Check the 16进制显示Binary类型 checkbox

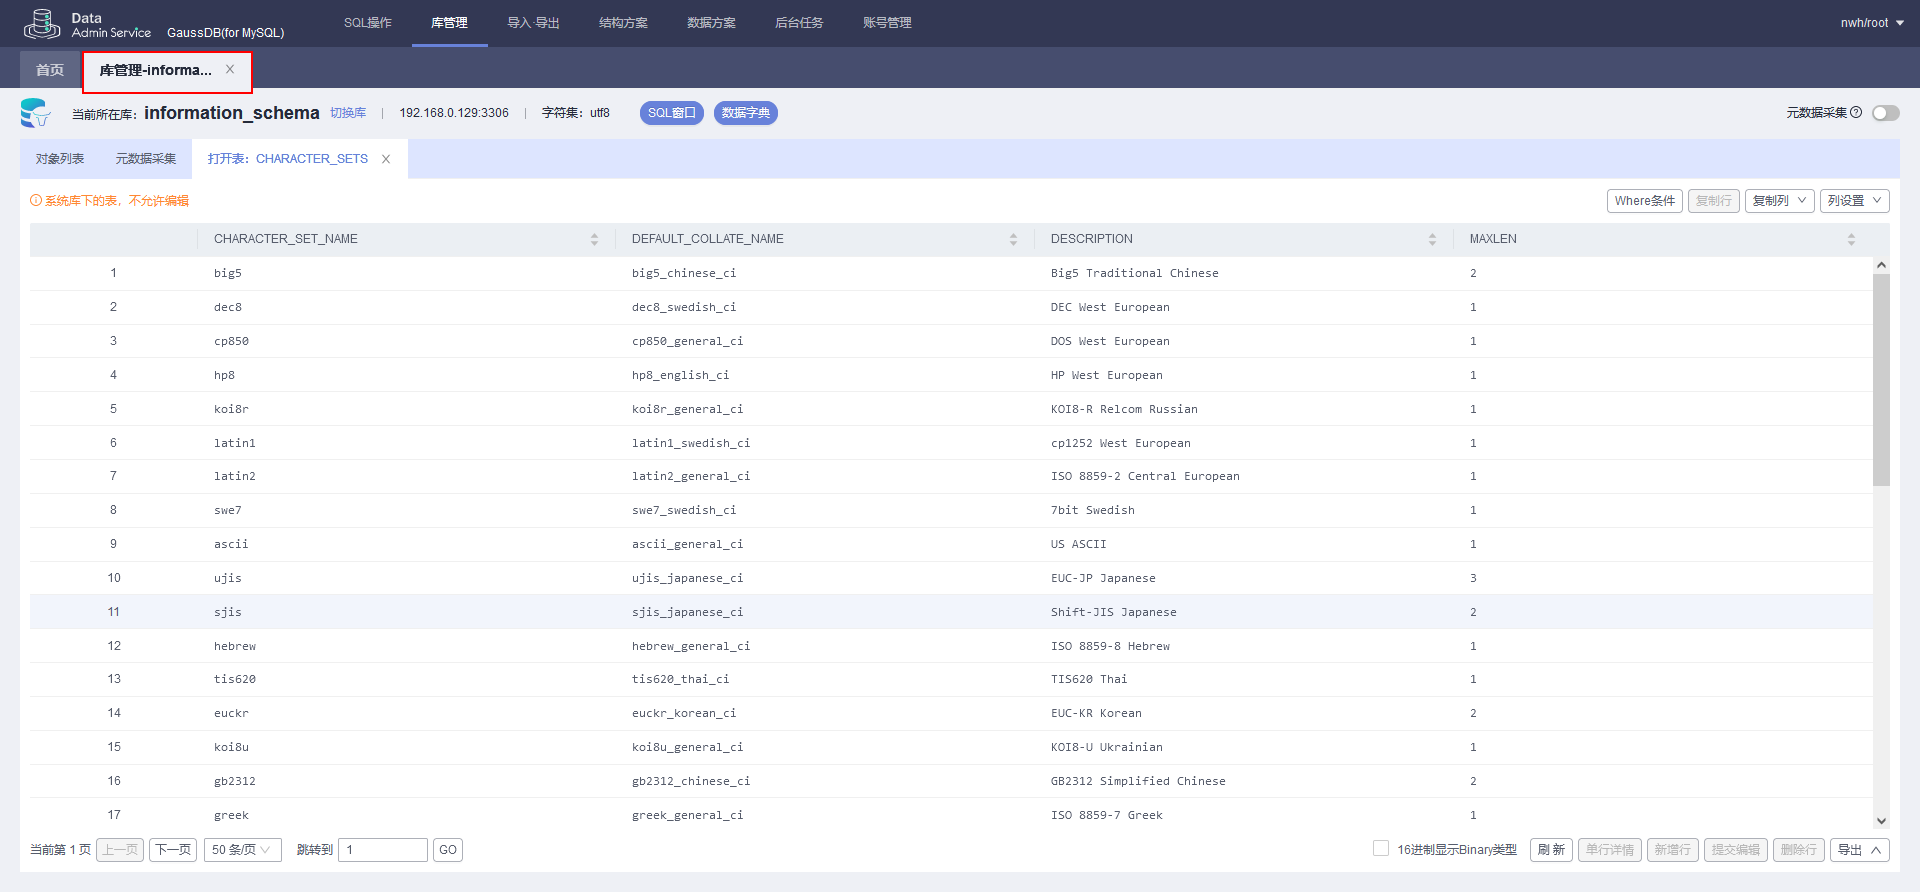(x=1381, y=849)
